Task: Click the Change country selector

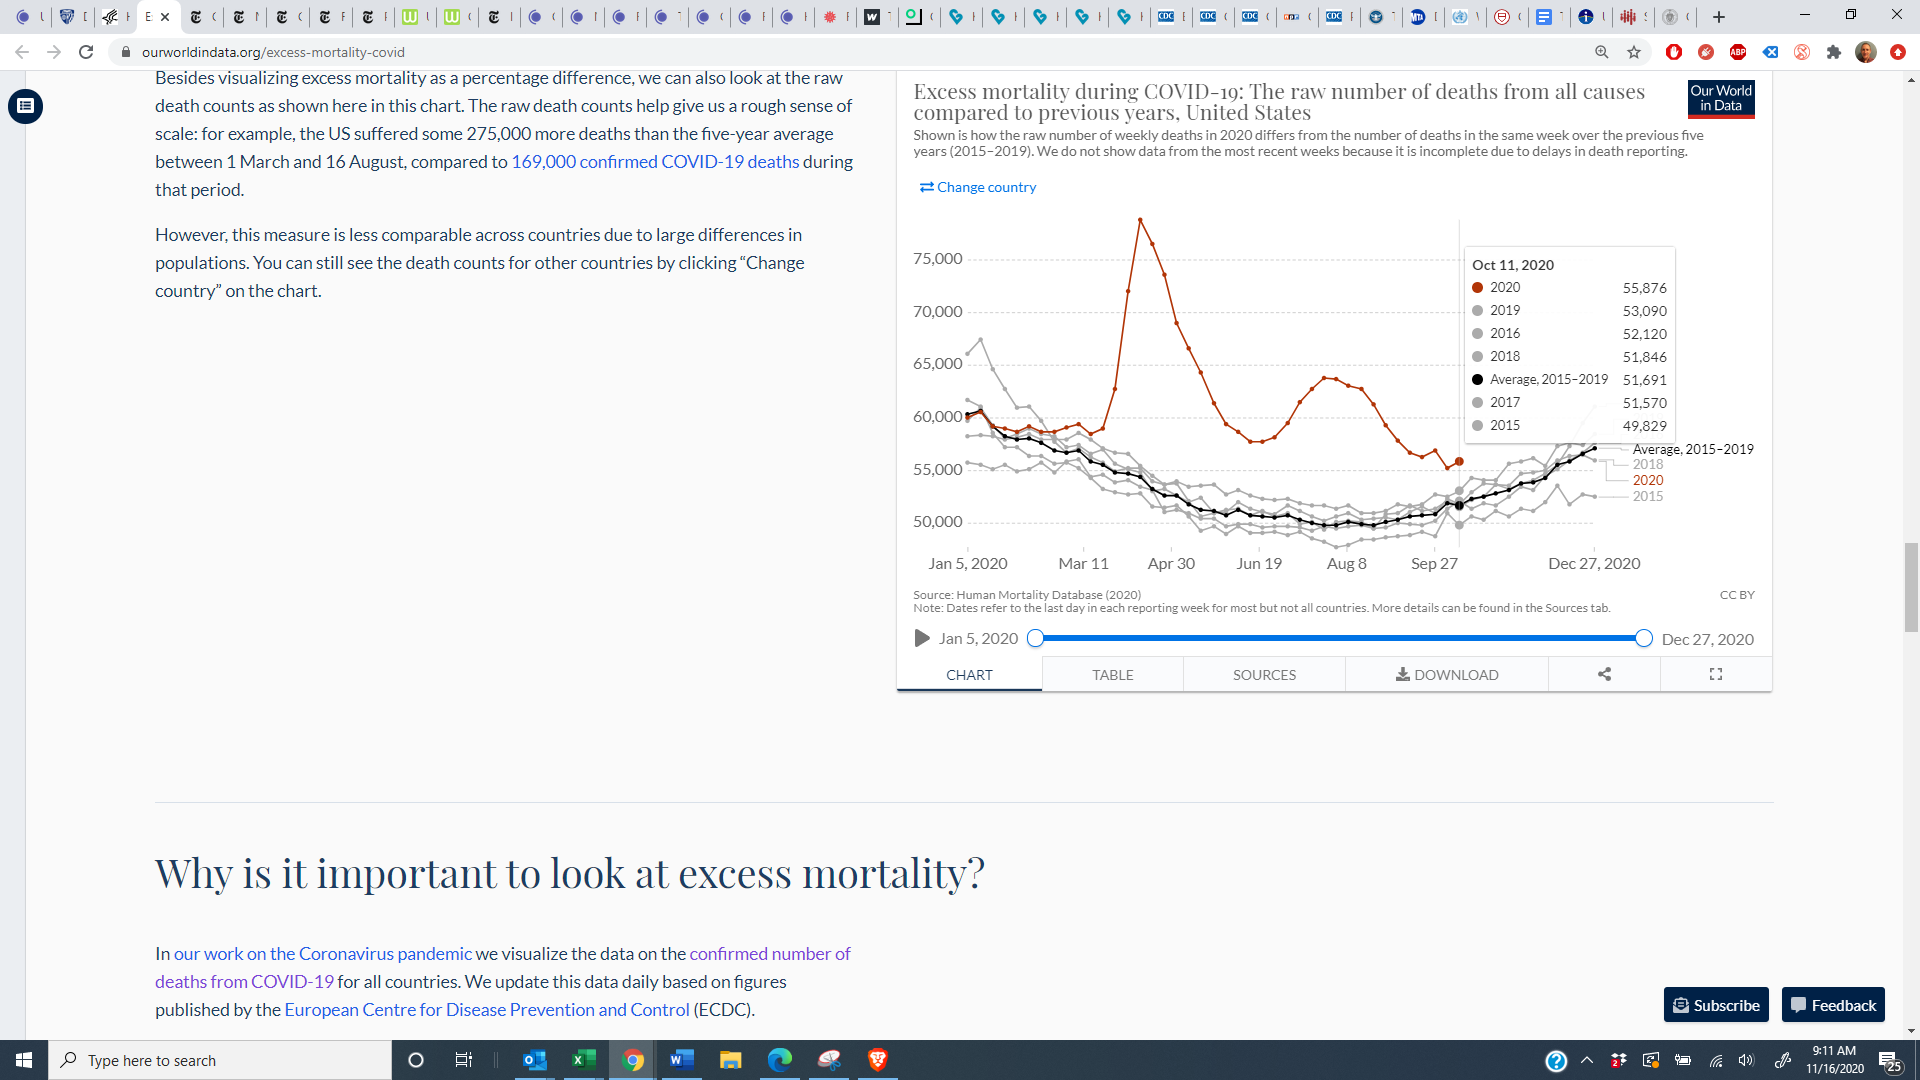Action: 978,187
